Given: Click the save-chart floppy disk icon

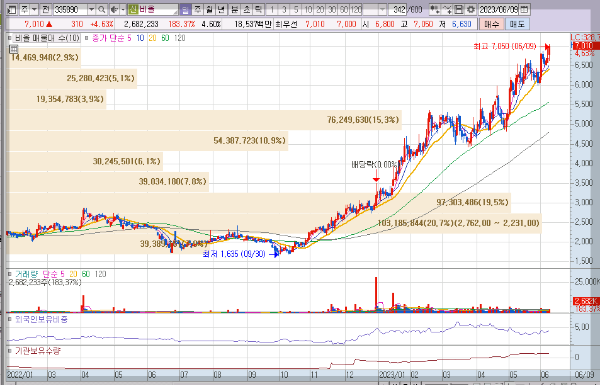Looking at the screenshot, I should (459, 9).
